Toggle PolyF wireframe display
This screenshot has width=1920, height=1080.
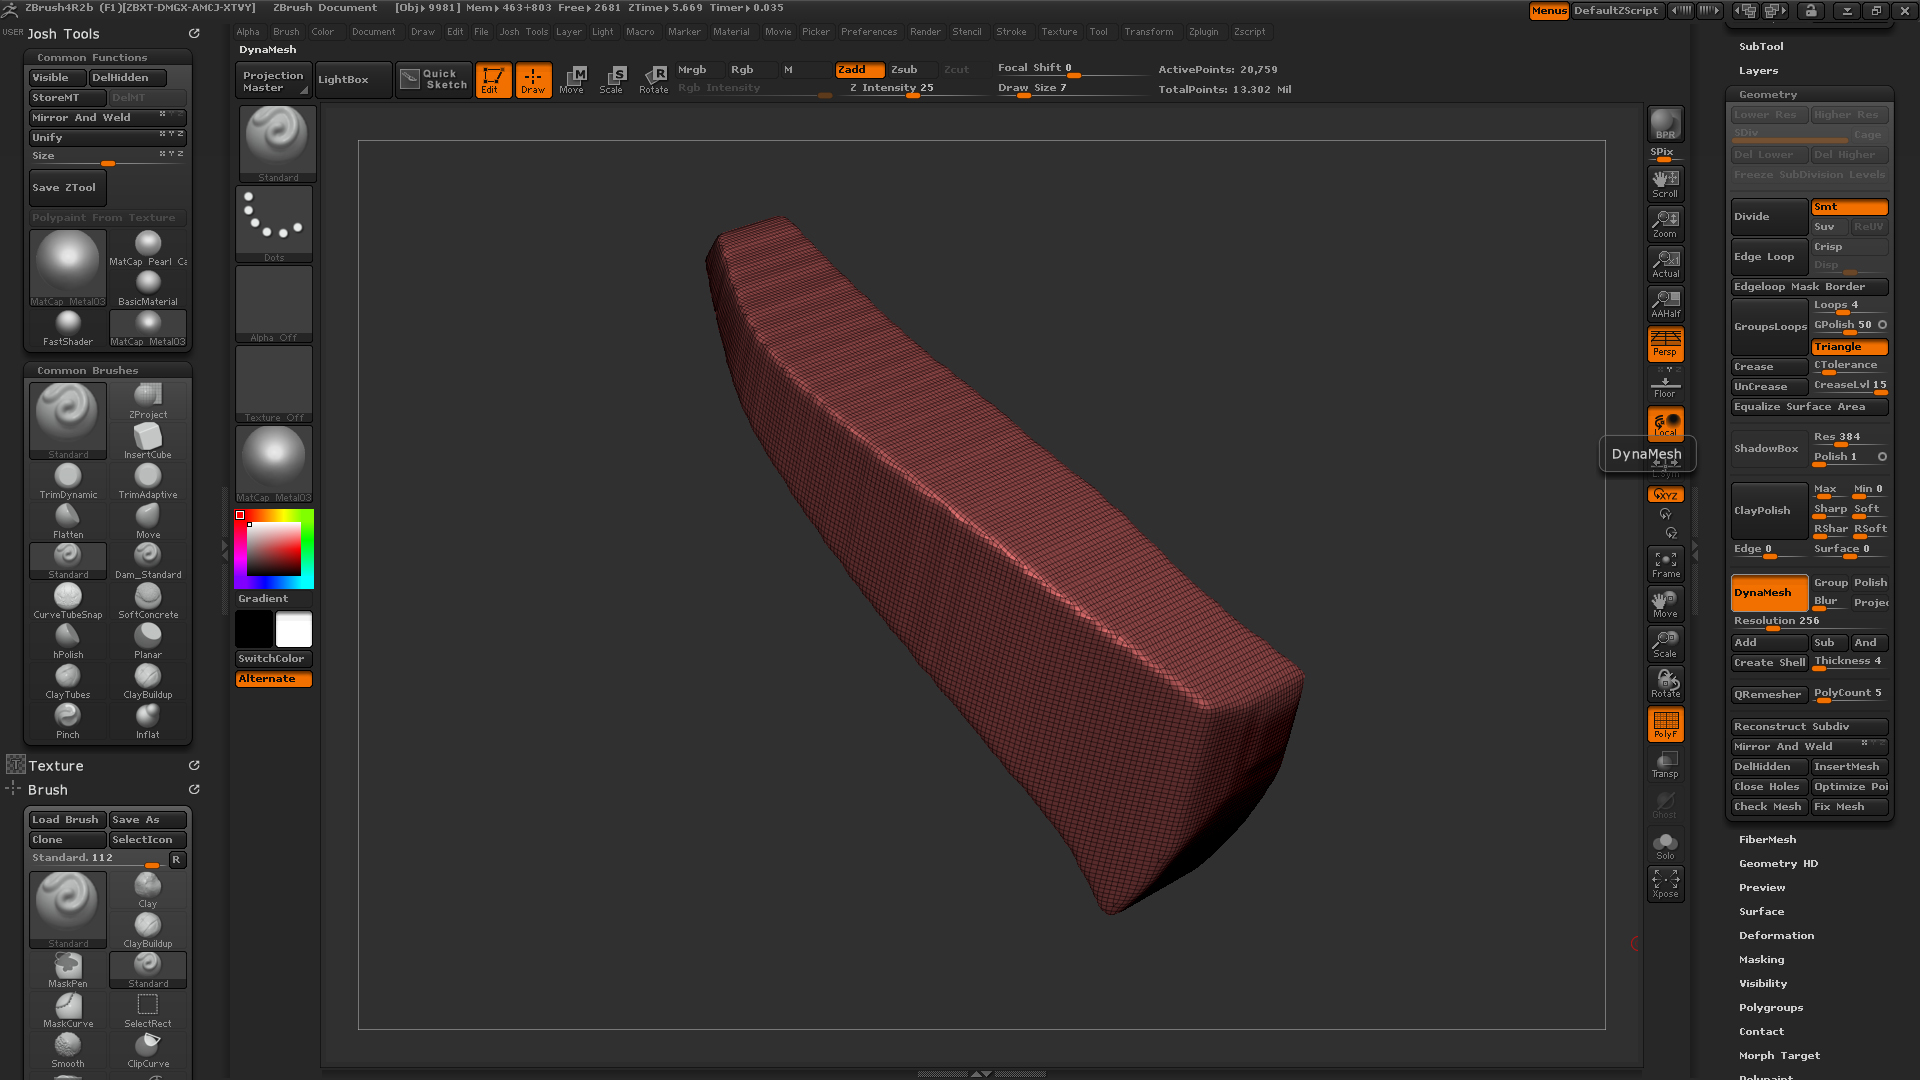1665,724
